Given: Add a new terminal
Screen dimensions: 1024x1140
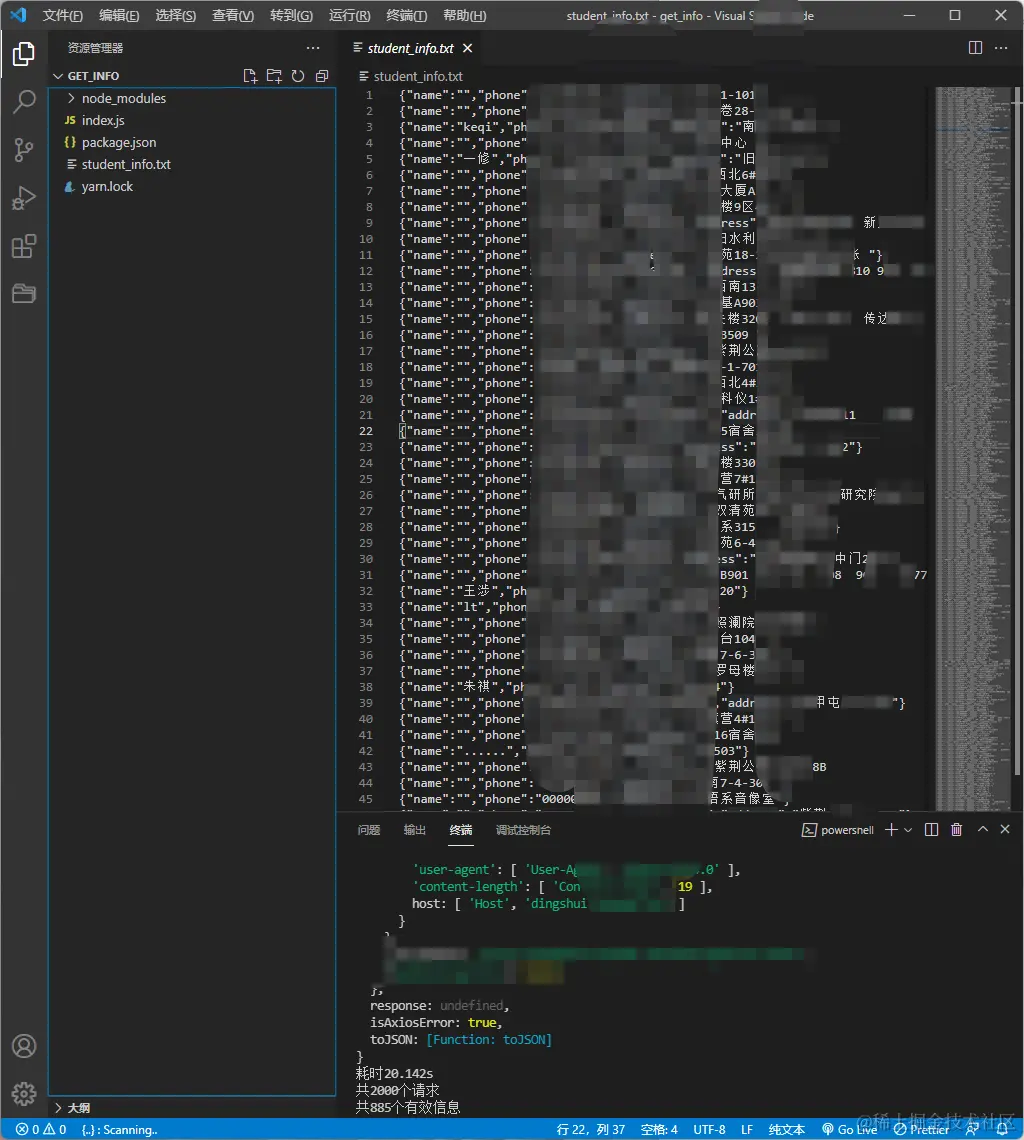Looking at the screenshot, I should [x=891, y=830].
